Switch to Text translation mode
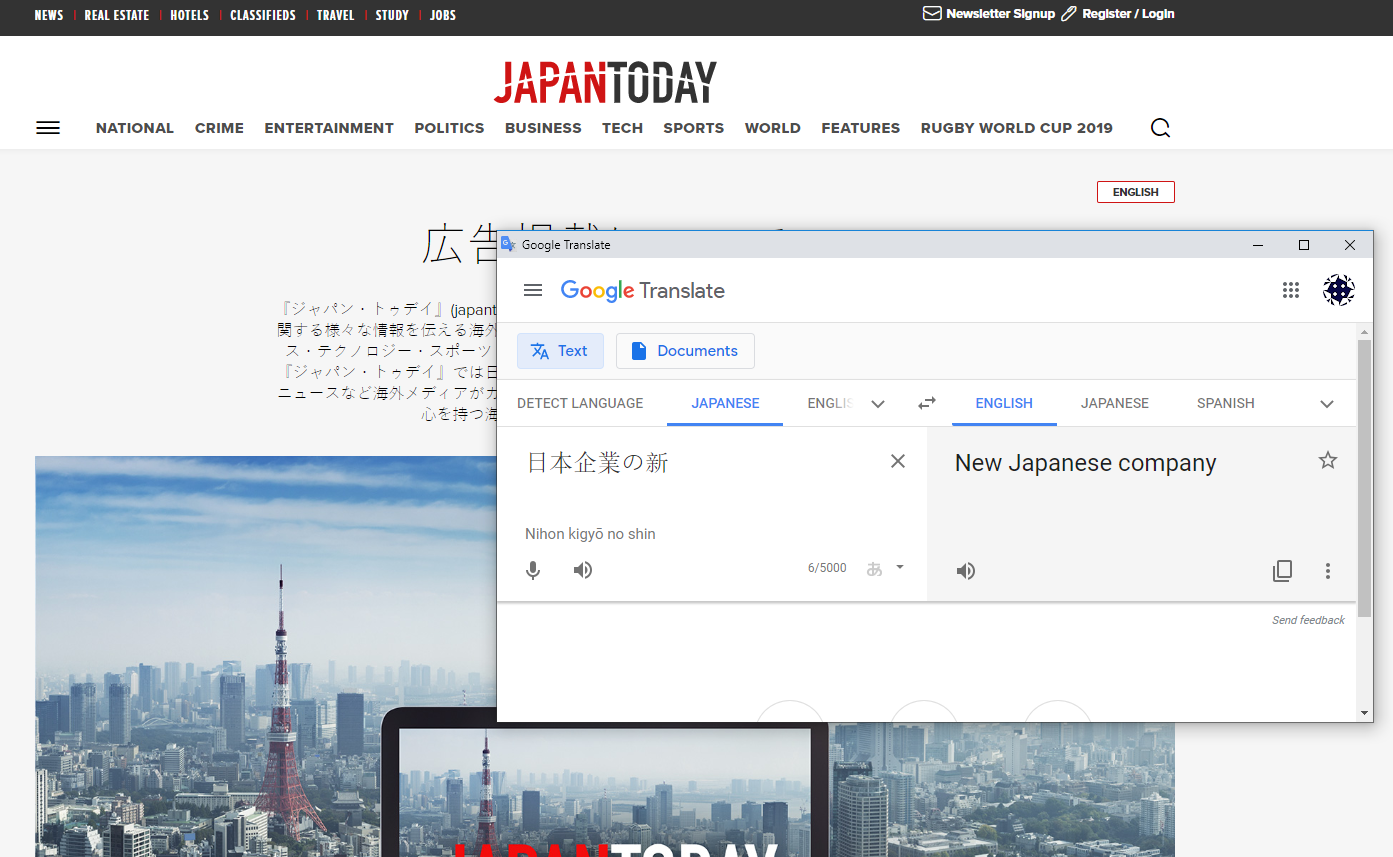 coord(560,351)
